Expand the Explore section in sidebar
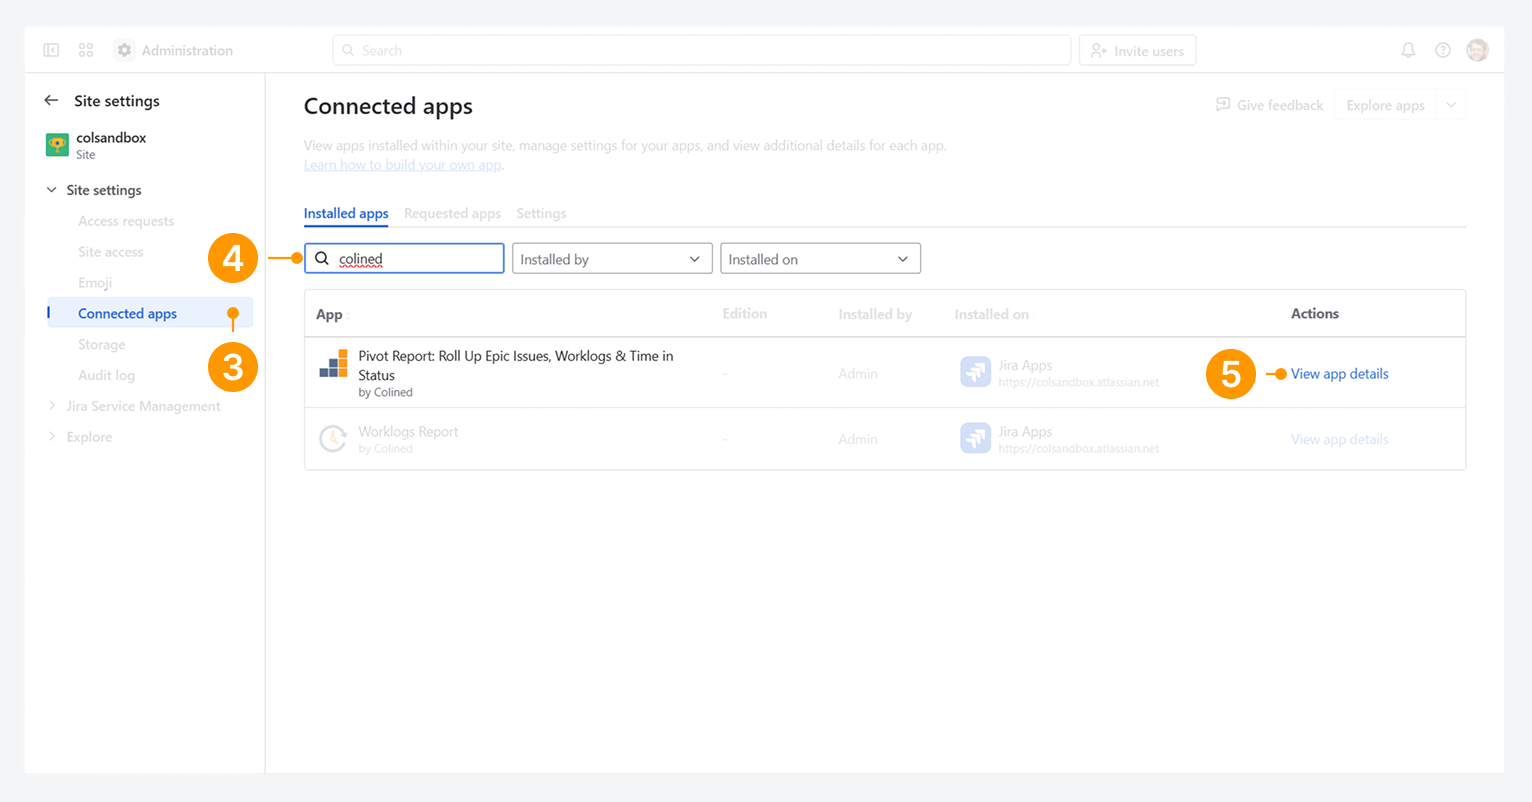This screenshot has width=1532, height=802. 52,437
